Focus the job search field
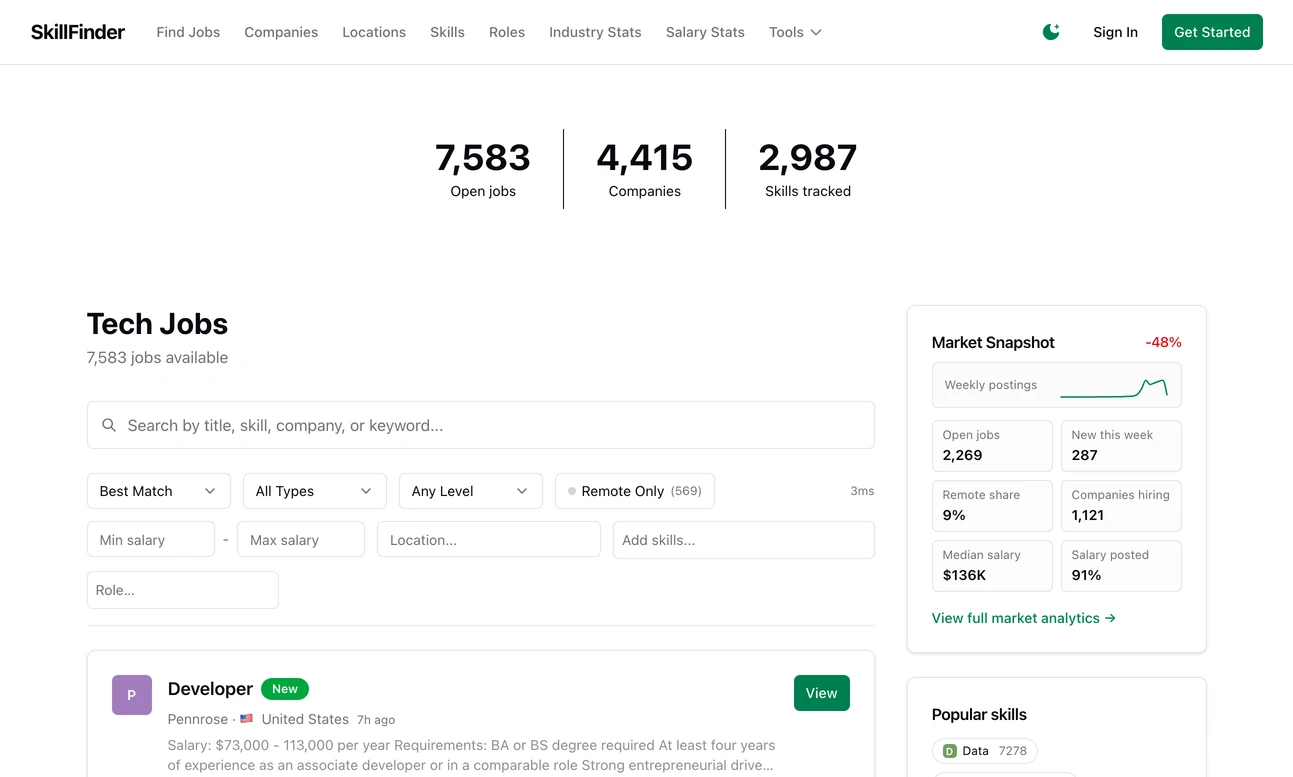The height and width of the screenshot is (777, 1293). [481, 425]
